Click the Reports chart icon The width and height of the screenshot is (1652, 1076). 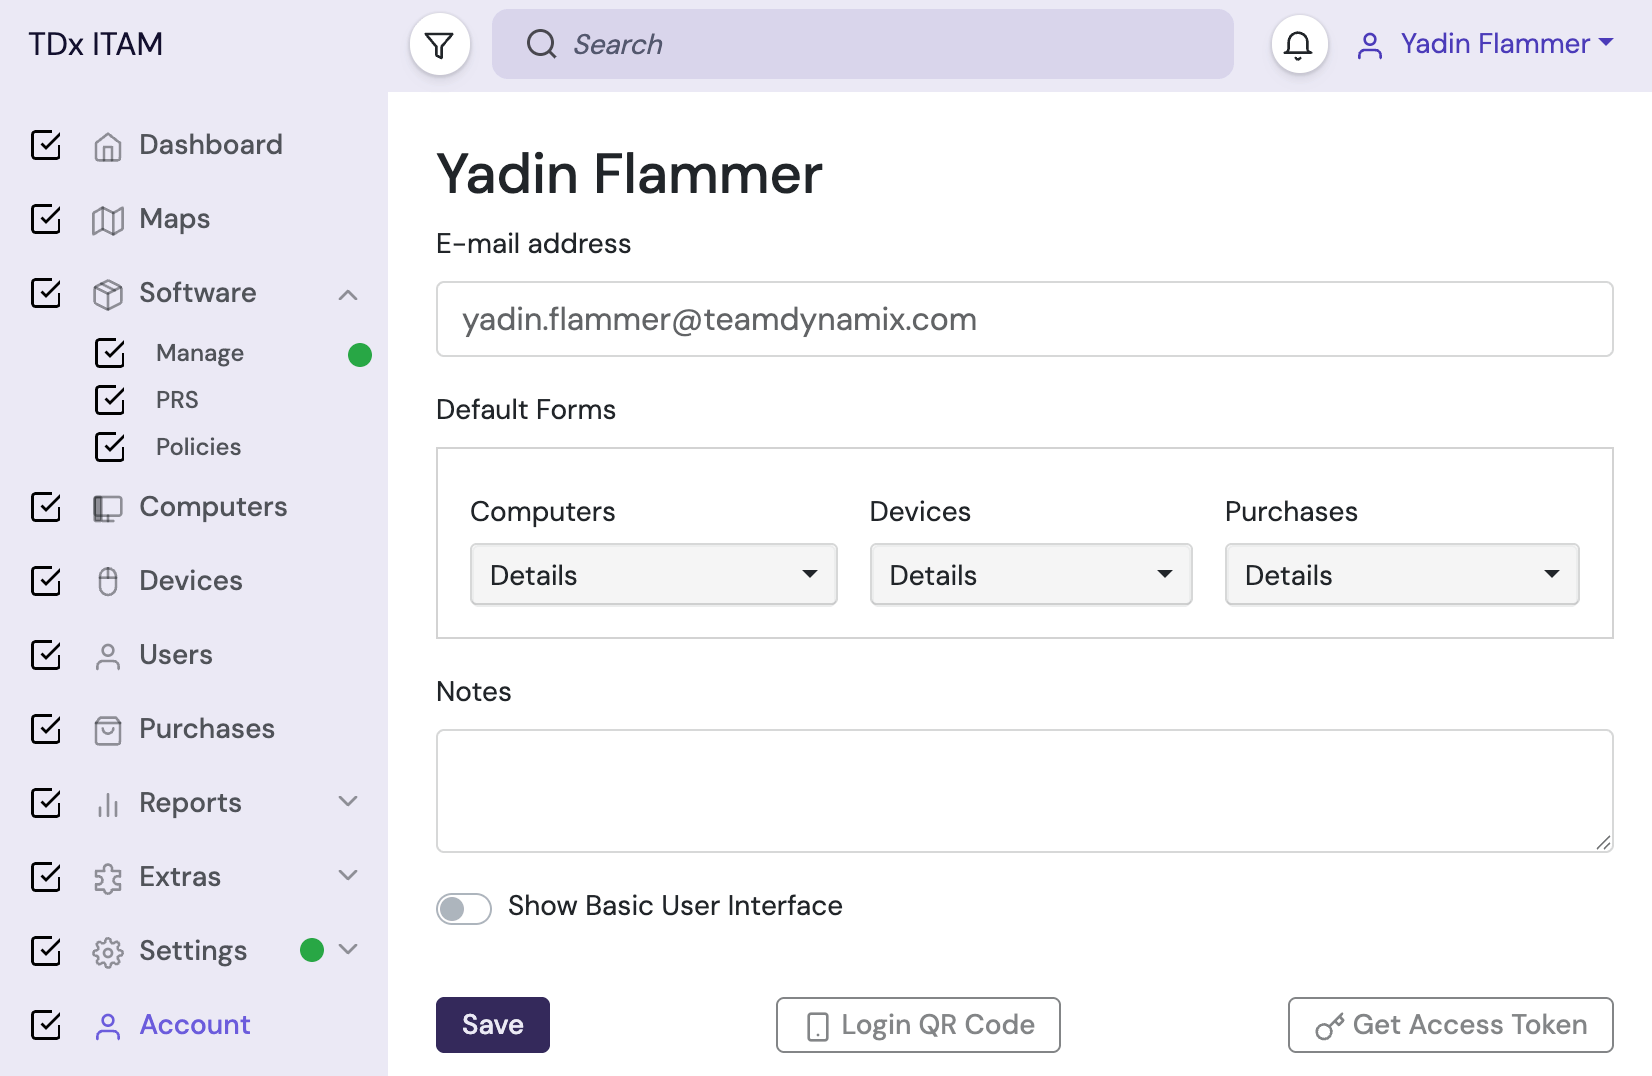(108, 802)
